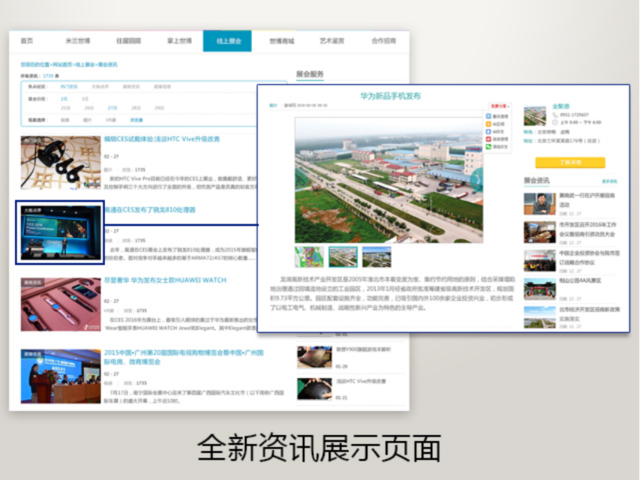Open the news thumbnail of the seated man
Screen dimensions: 640x480
tap(540, 204)
